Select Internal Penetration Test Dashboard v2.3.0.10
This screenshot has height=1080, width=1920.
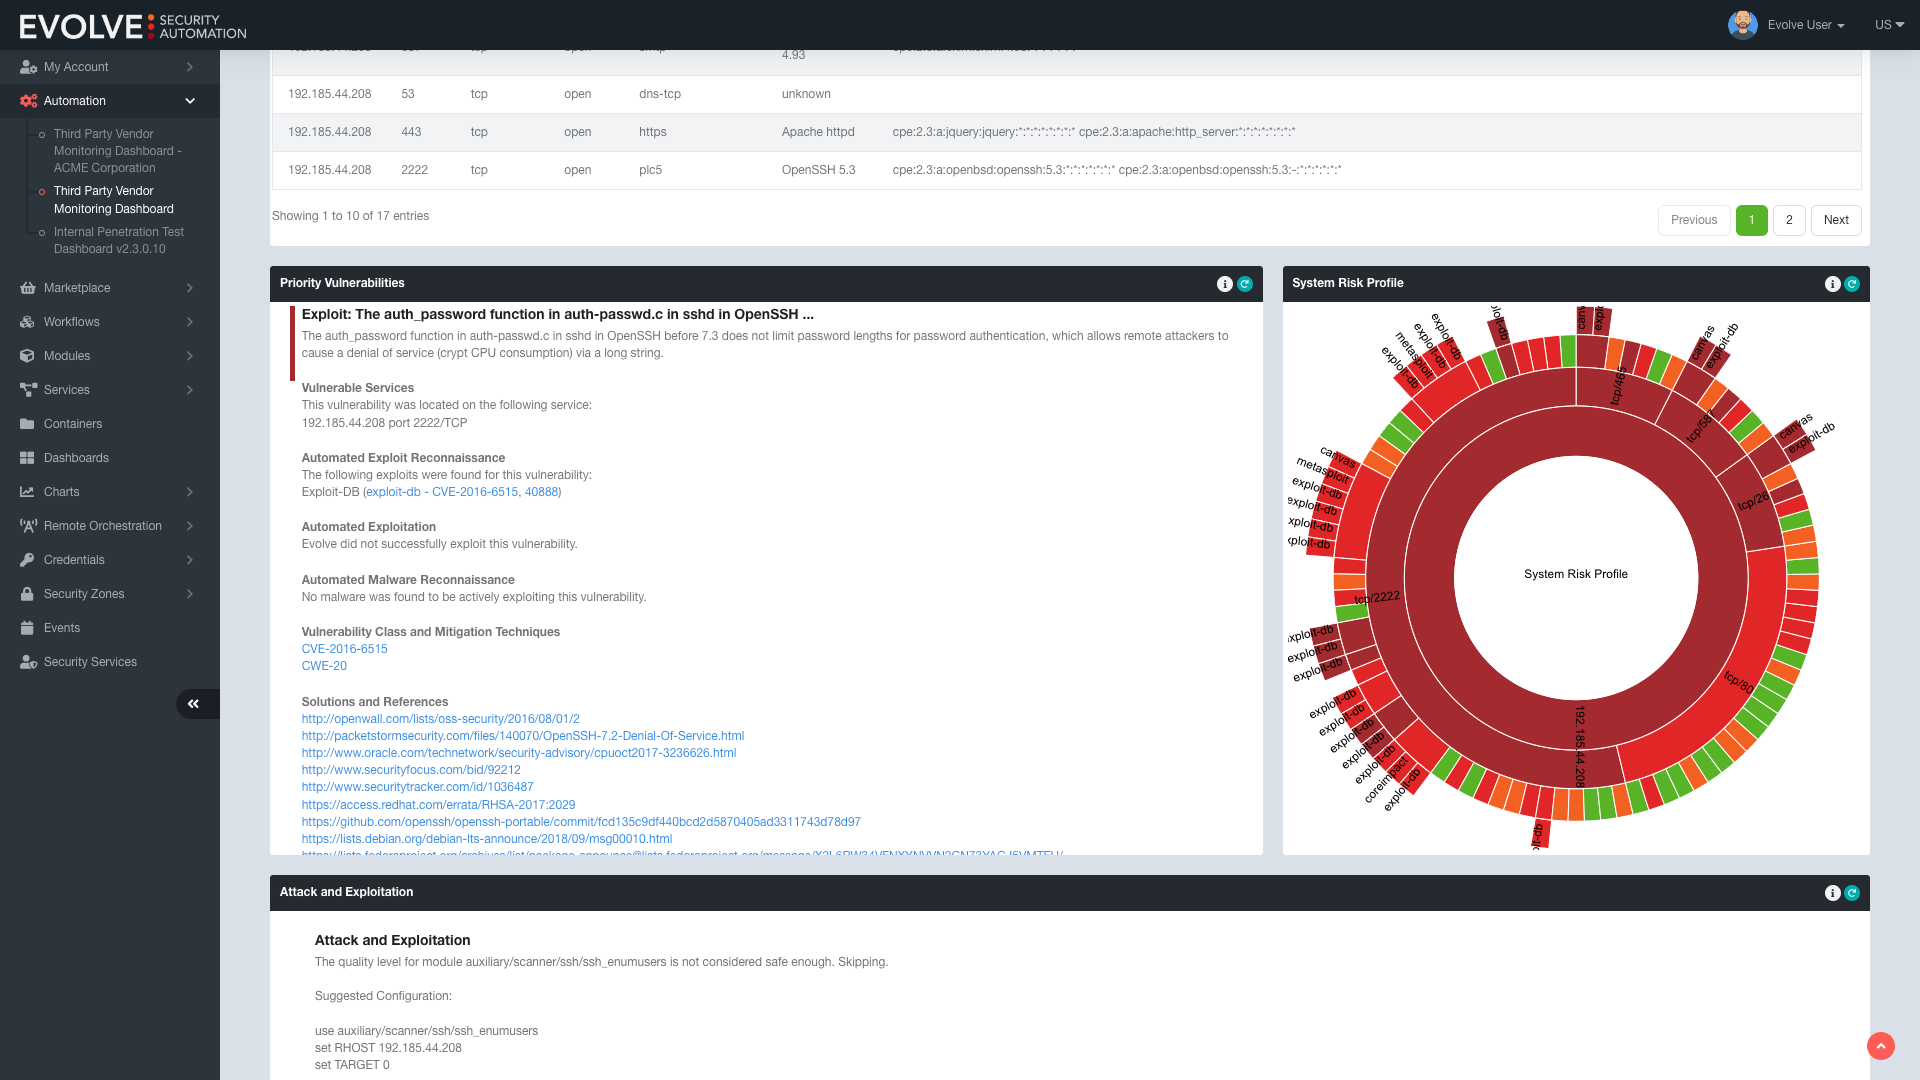pyautogui.click(x=118, y=240)
